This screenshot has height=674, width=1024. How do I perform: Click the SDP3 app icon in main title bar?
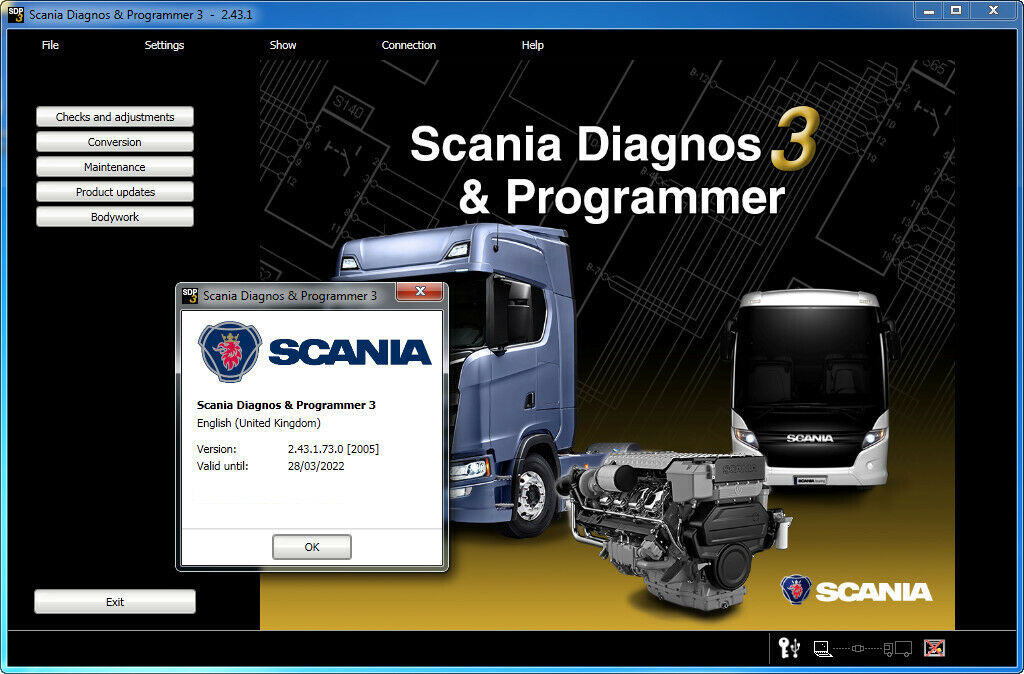[x=16, y=12]
